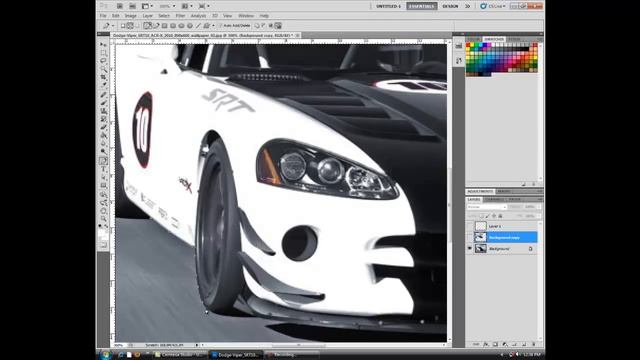Select the Eyedropper tool
This screenshot has height=360, width=640.
pyautogui.click(x=103, y=85)
